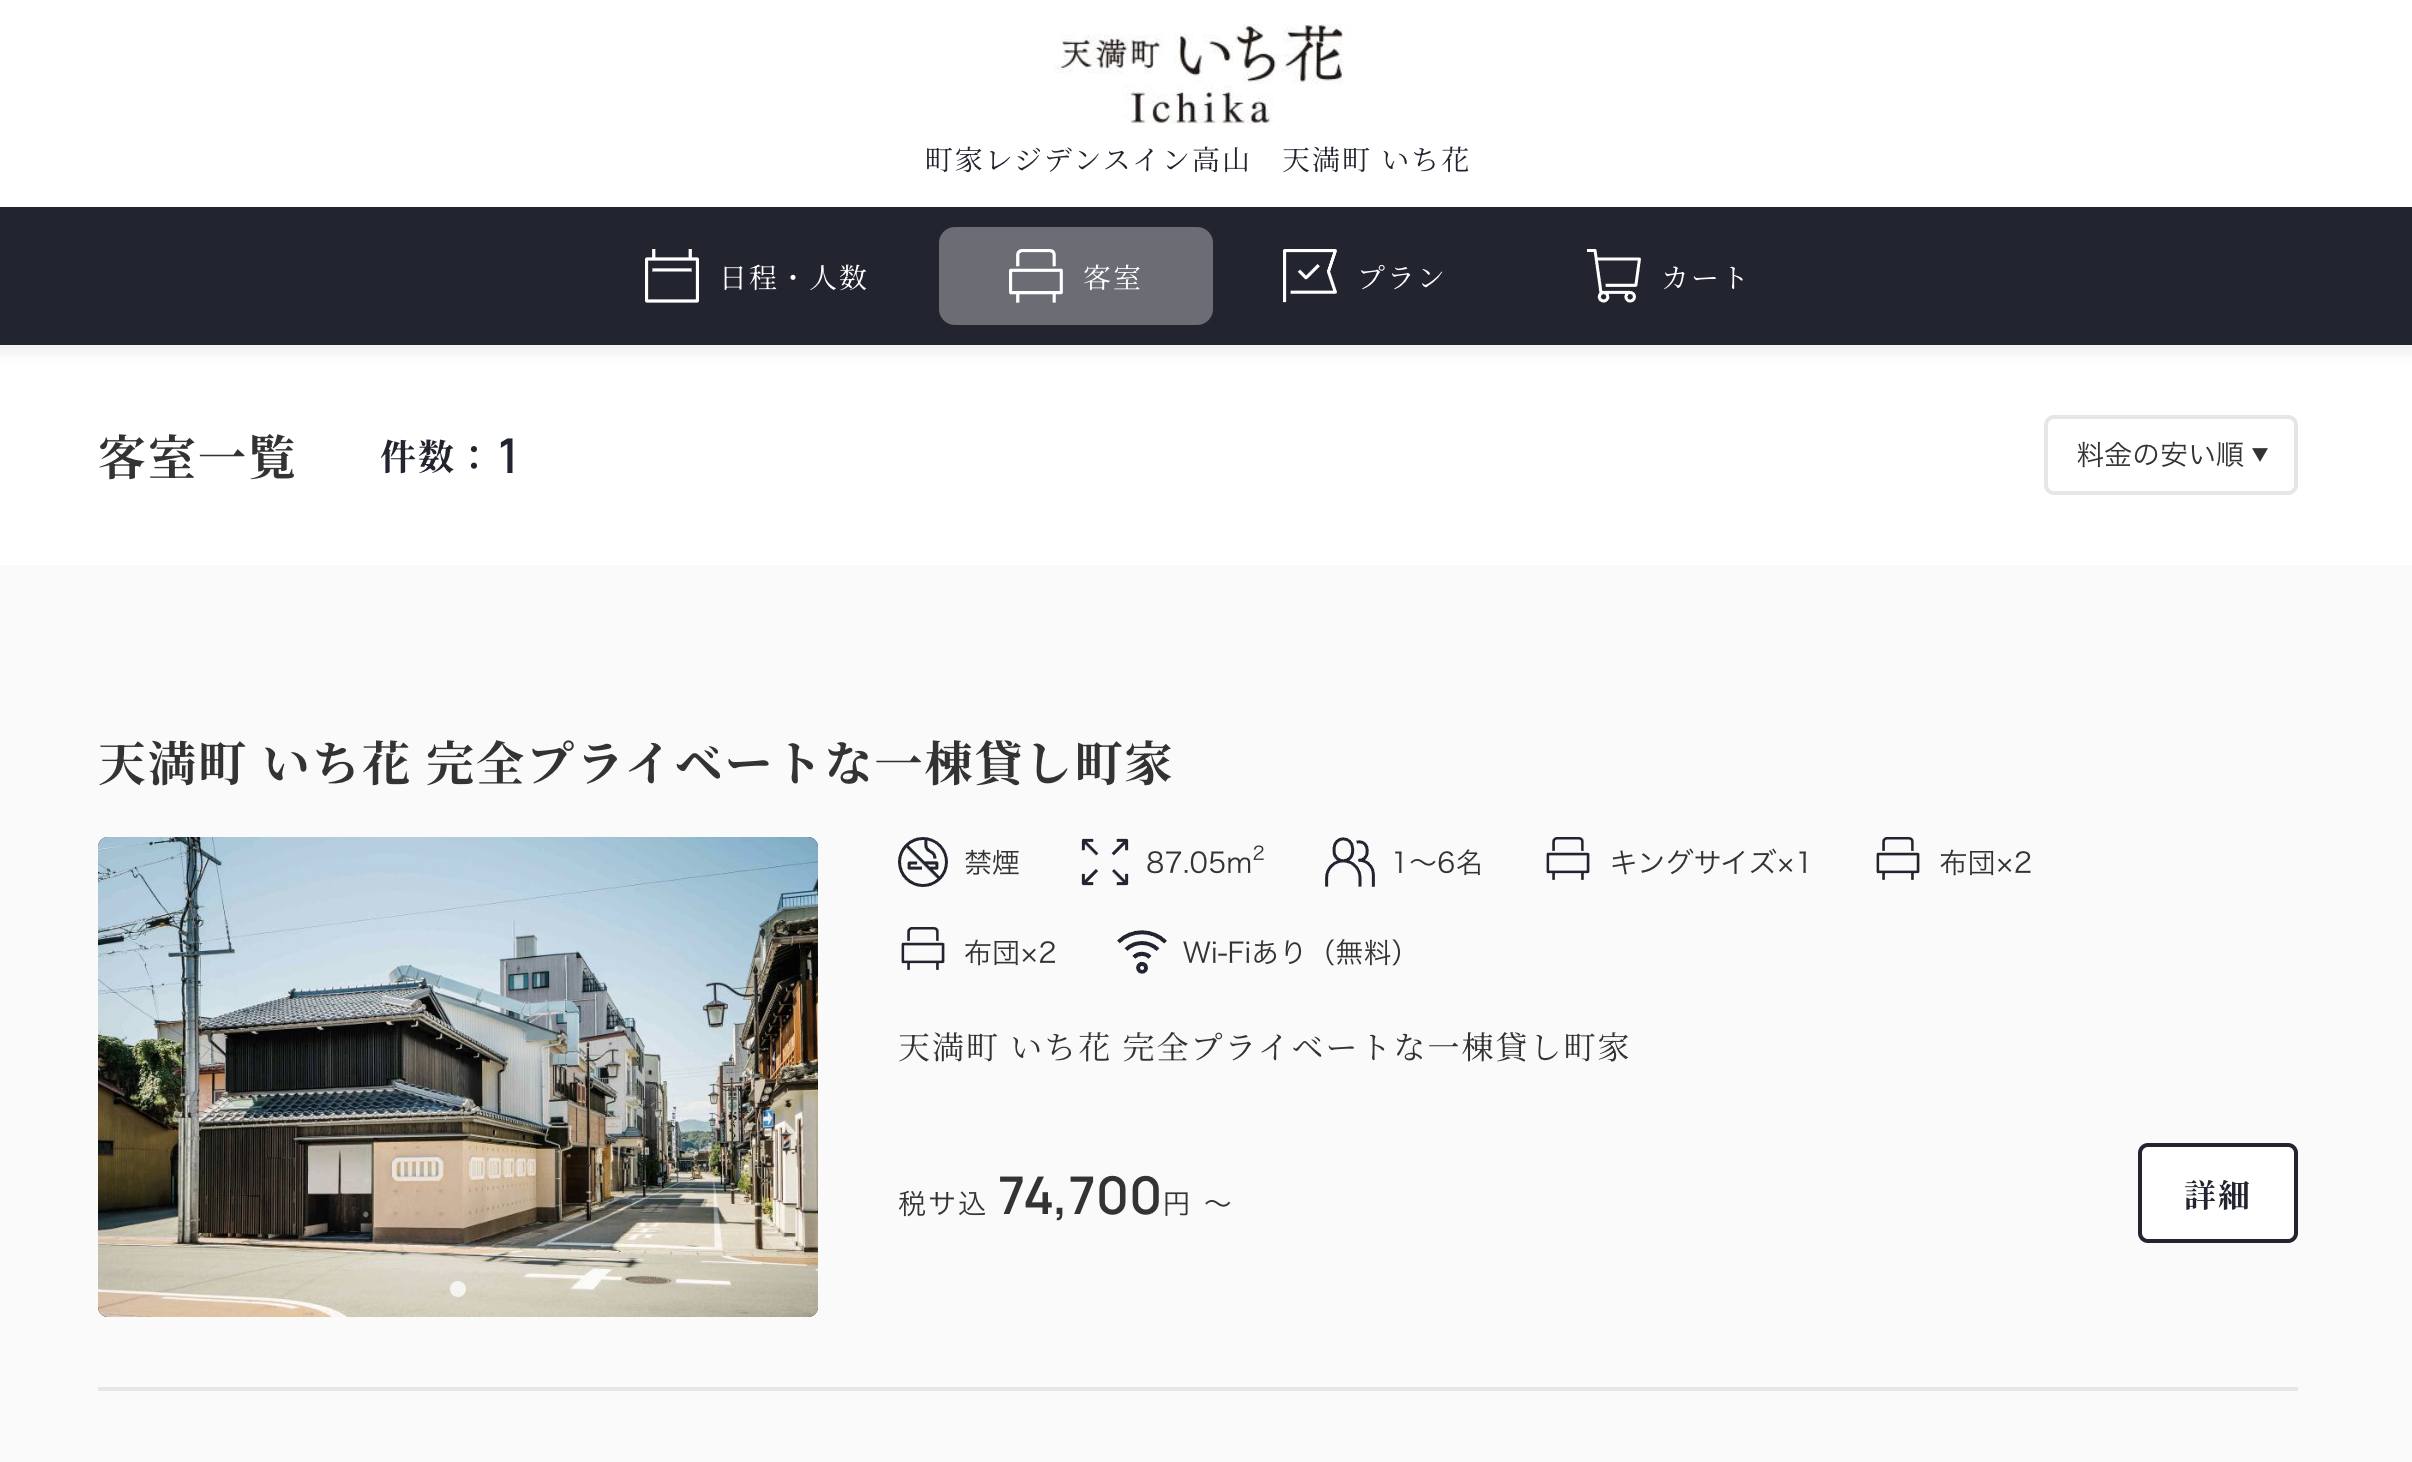Click the carousel dot indicator on the photo

click(x=457, y=1289)
